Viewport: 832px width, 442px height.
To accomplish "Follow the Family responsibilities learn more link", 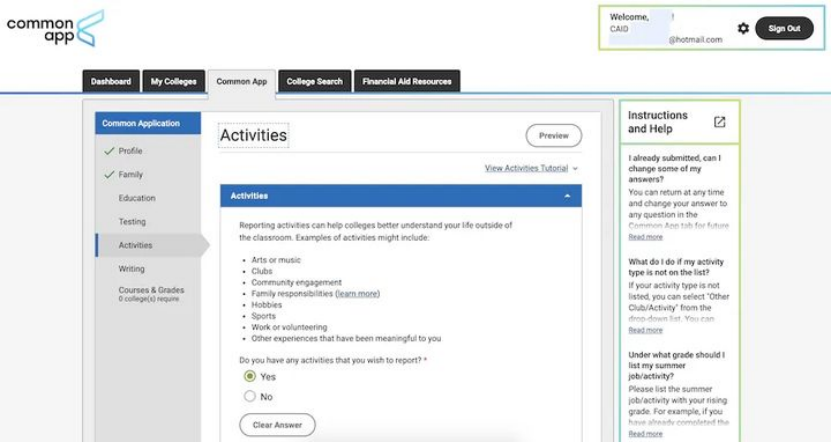I will coord(357,294).
